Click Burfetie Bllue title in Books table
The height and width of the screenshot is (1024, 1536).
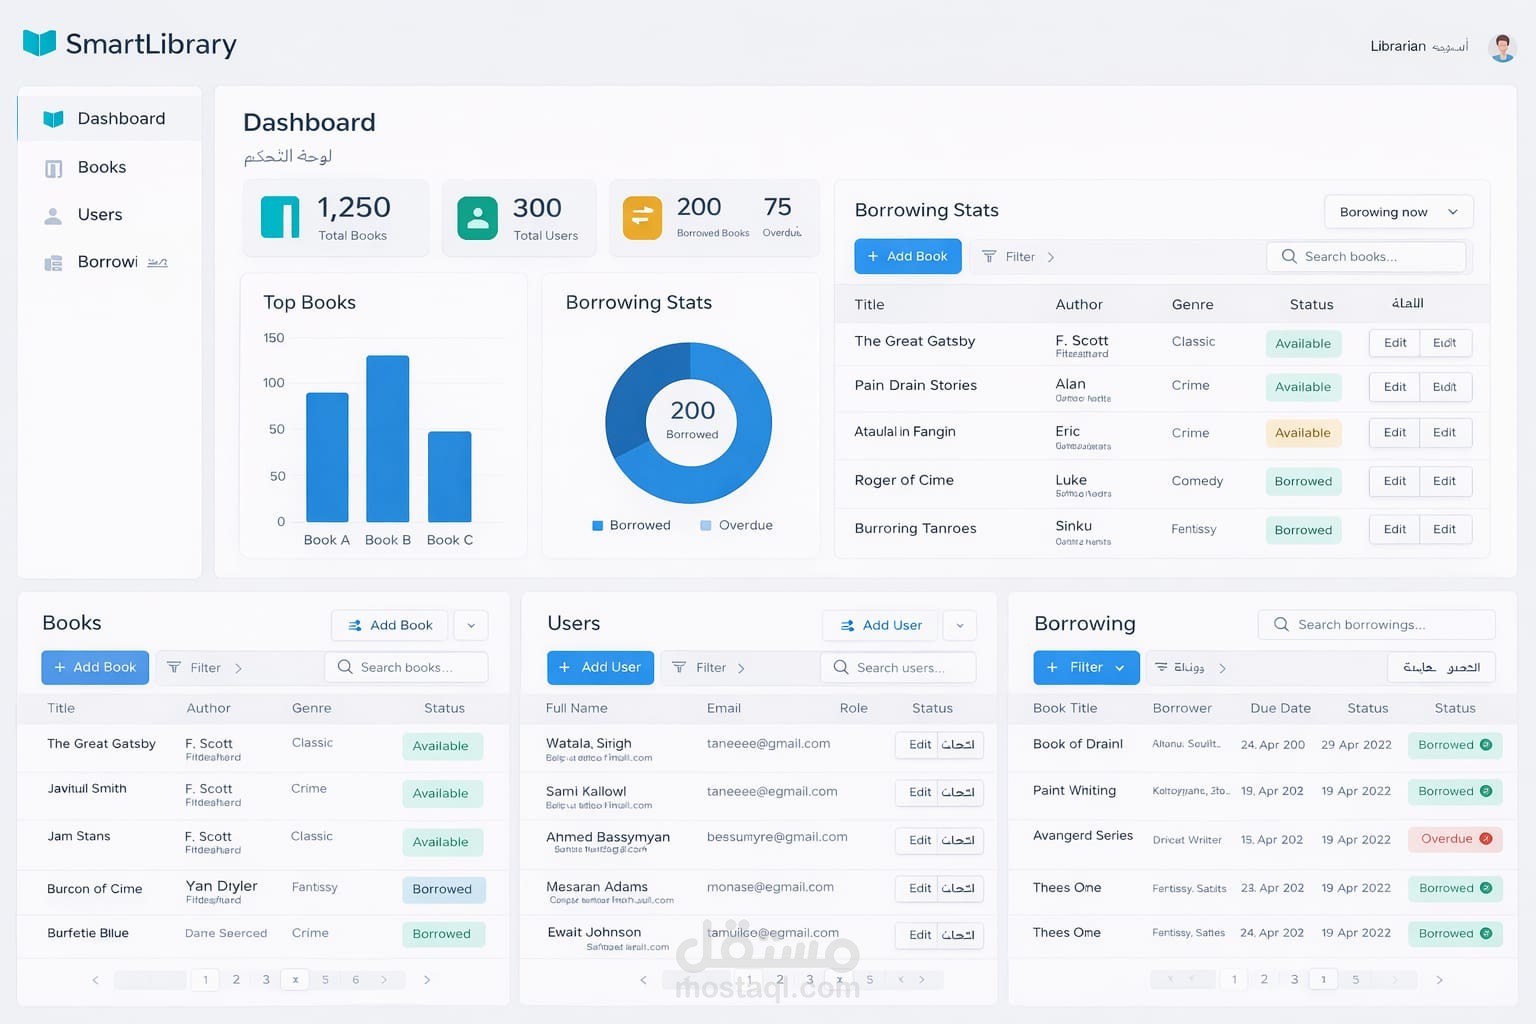tap(88, 933)
